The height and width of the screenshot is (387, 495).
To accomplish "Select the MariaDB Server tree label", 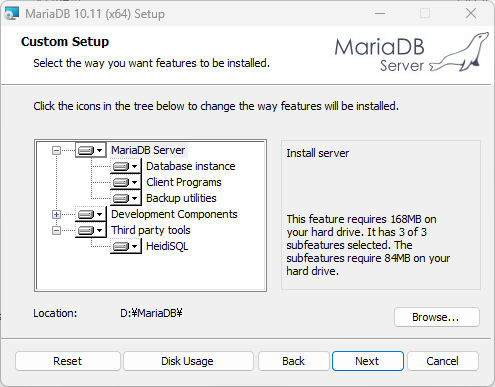I will 148,150.
